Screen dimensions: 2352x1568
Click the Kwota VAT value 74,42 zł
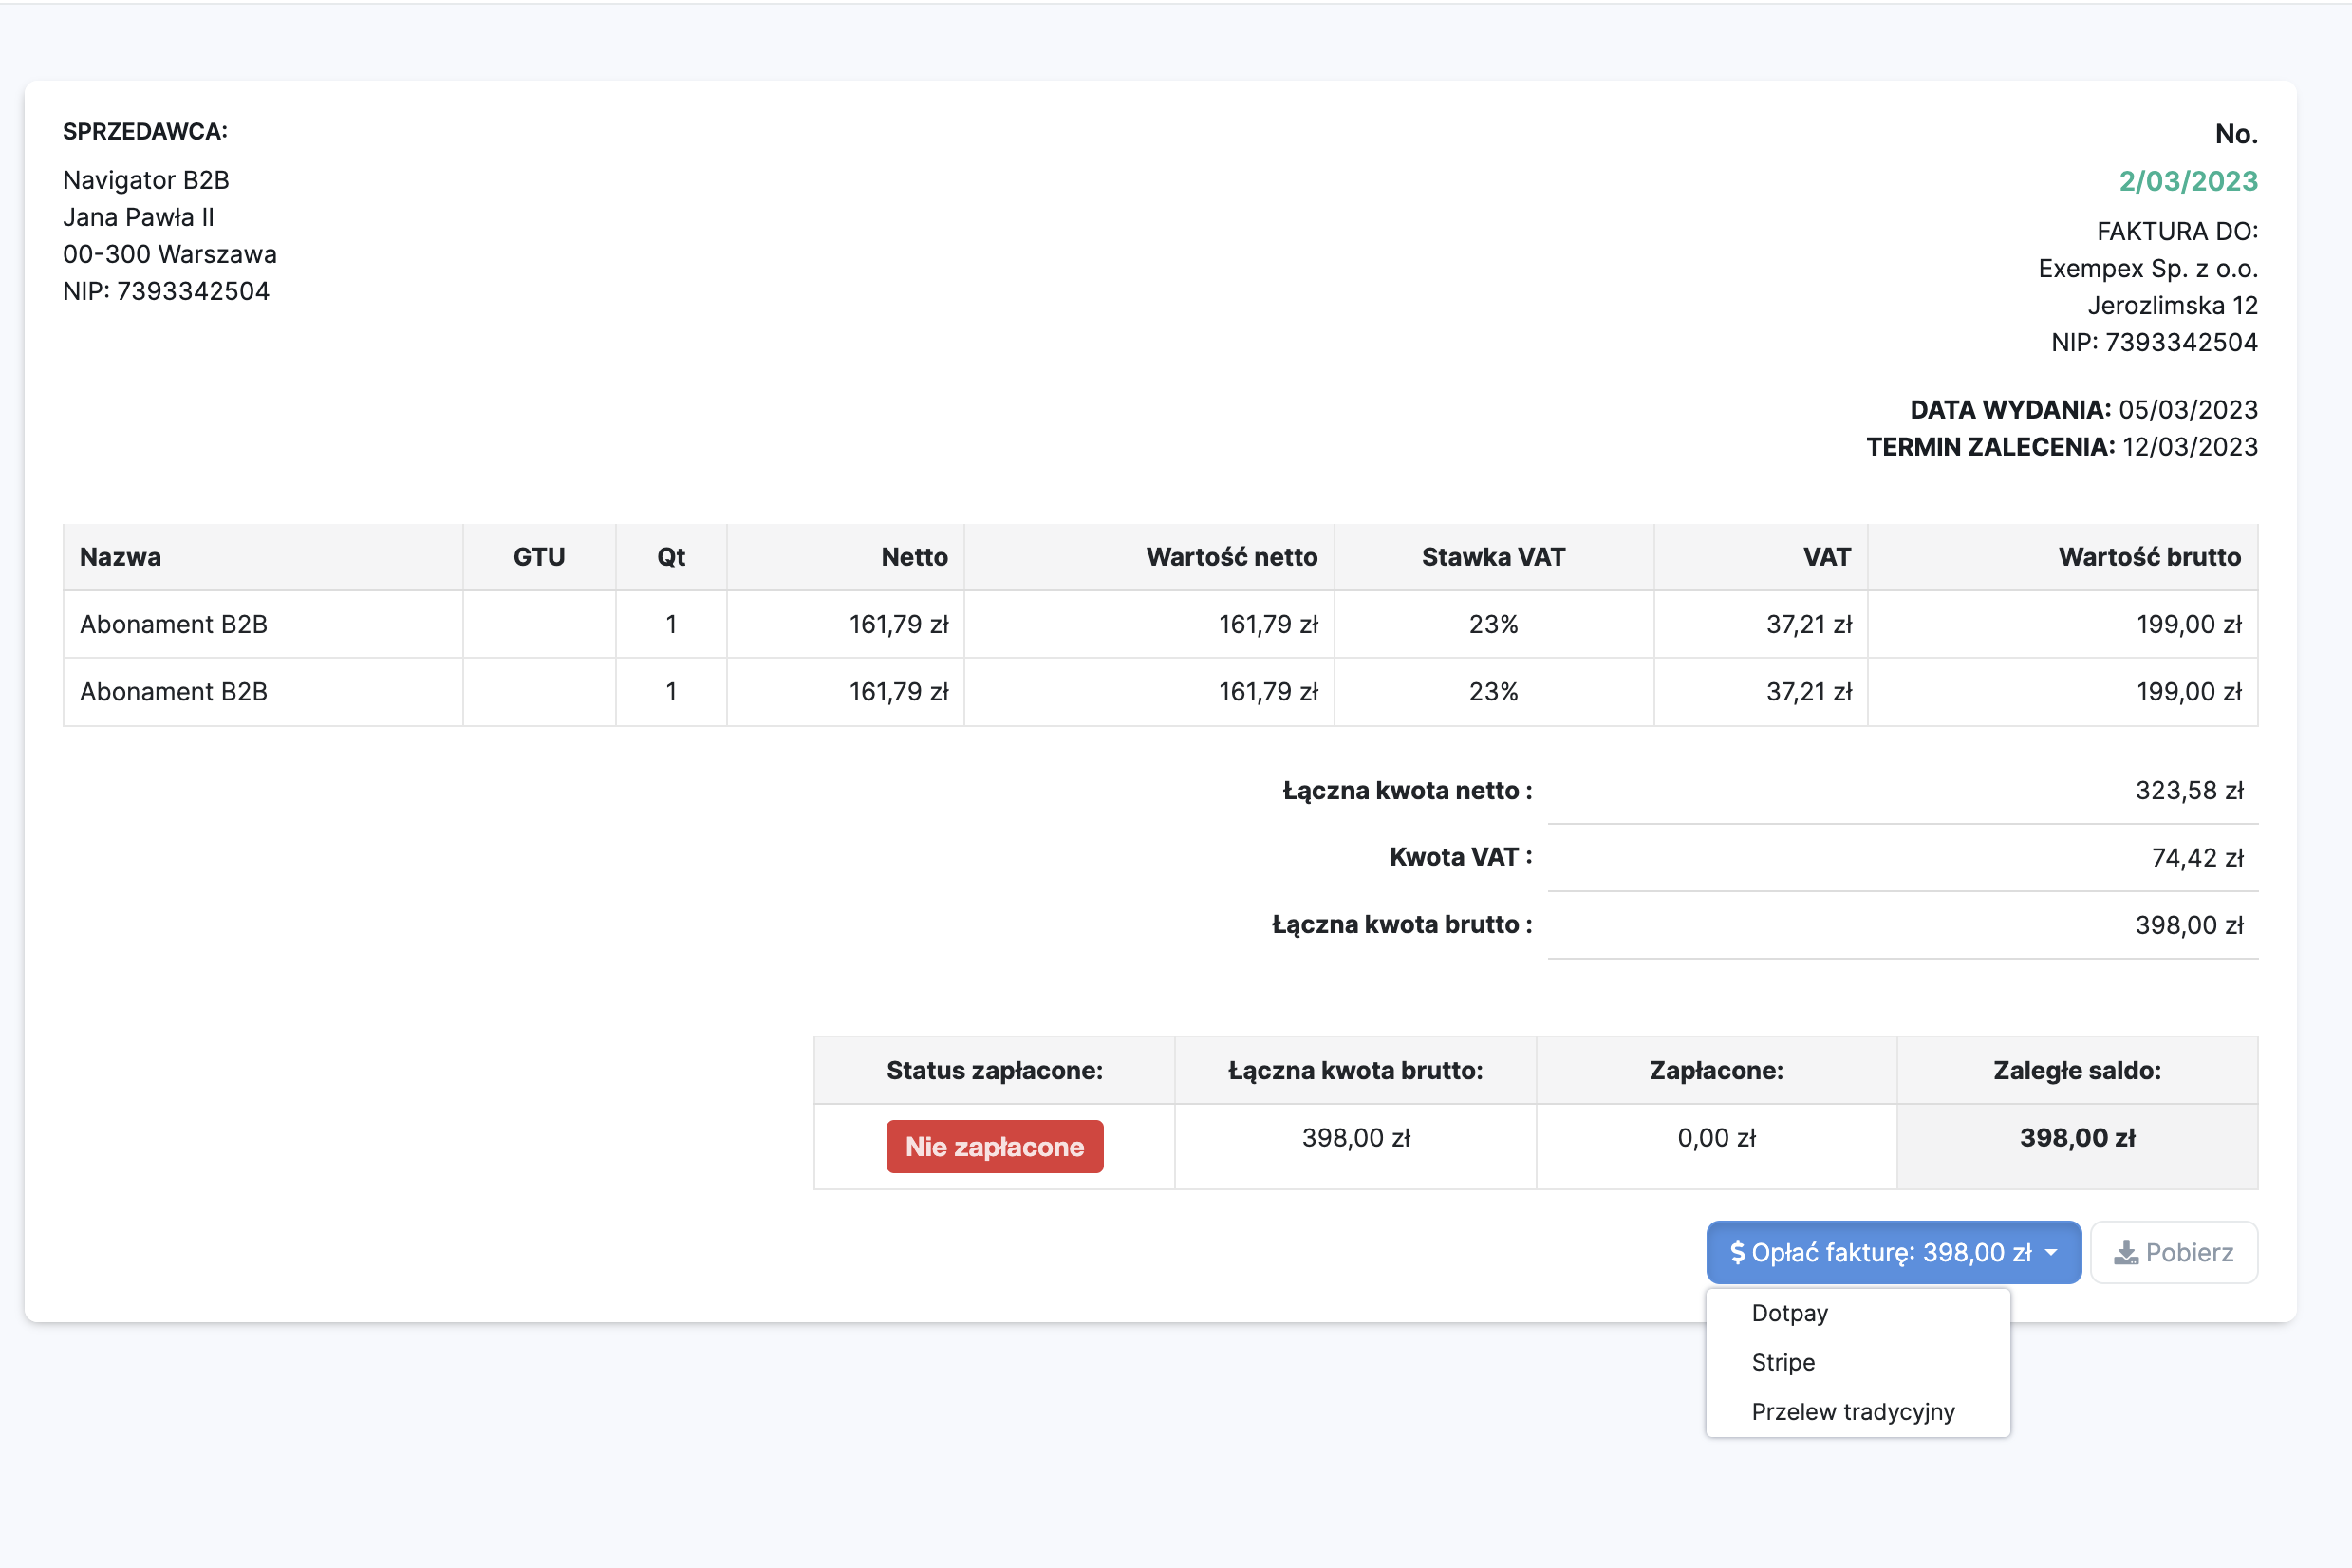tap(2196, 858)
